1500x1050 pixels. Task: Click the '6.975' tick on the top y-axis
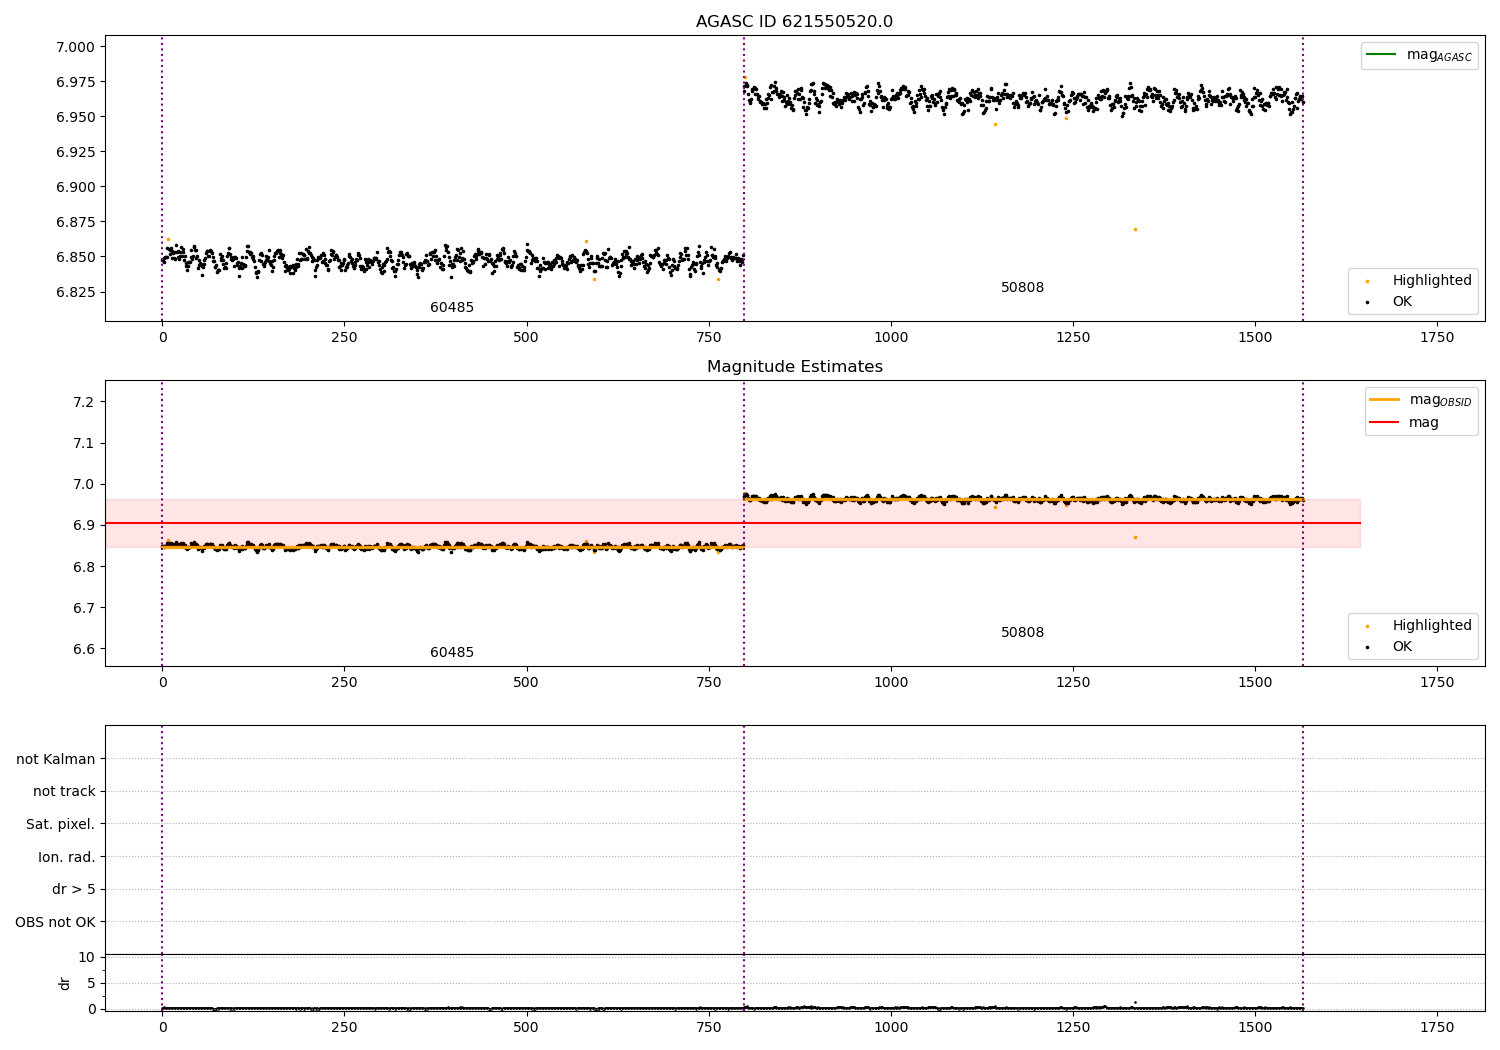click(x=75, y=82)
